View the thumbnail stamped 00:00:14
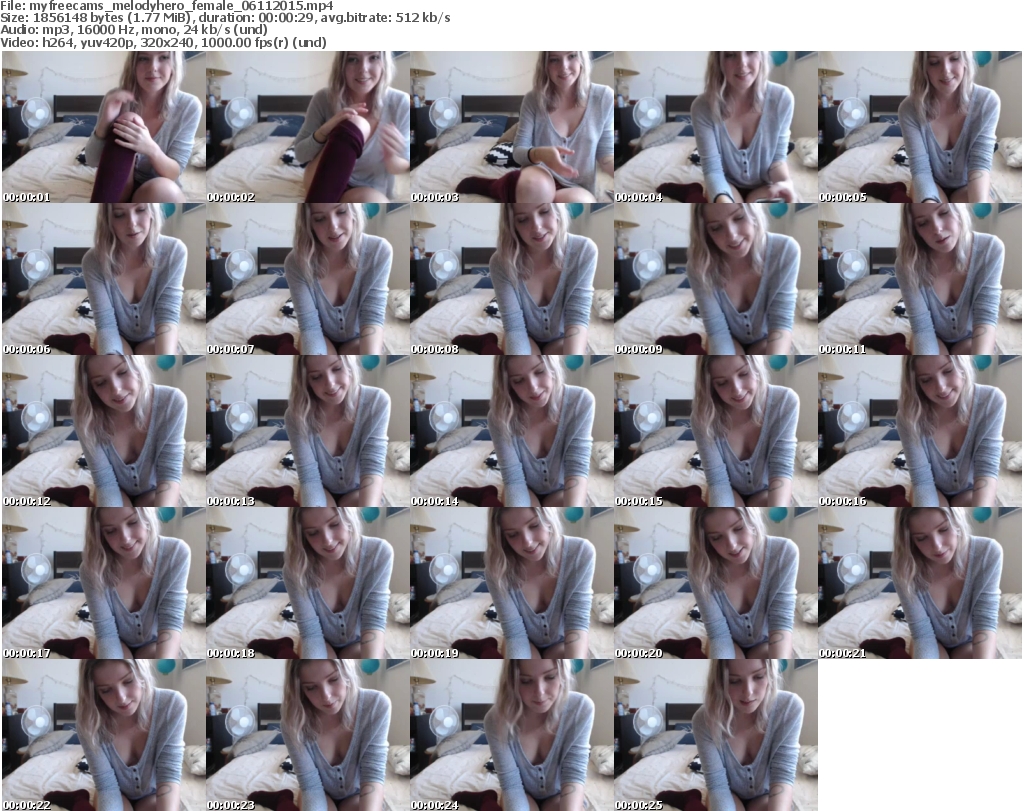This screenshot has width=1024, height=811. [x=512, y=431]
